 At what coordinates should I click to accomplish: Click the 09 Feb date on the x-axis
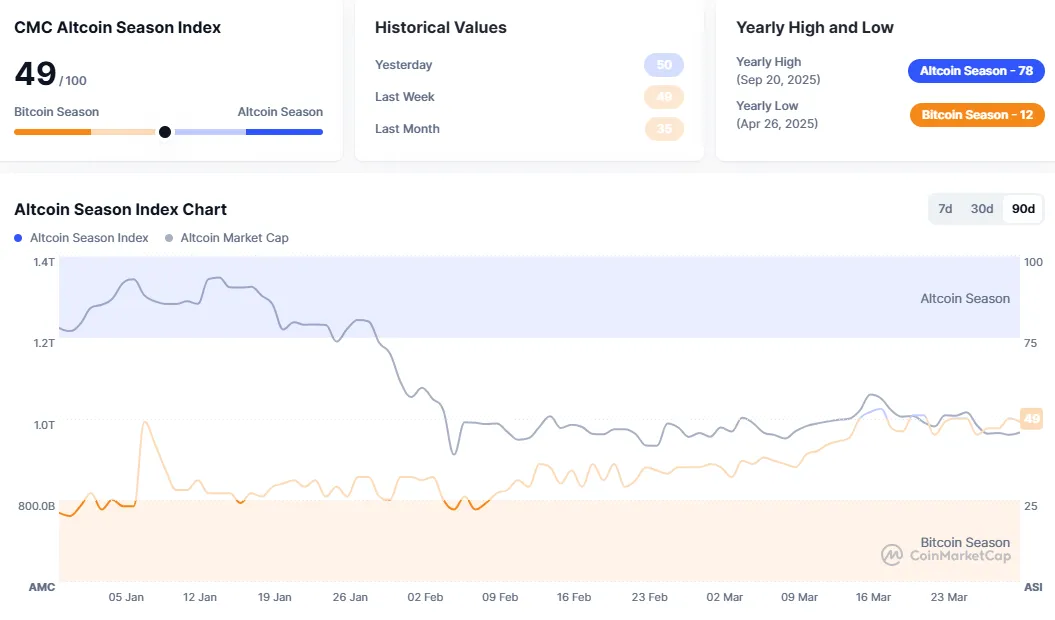tap(500, 597)
